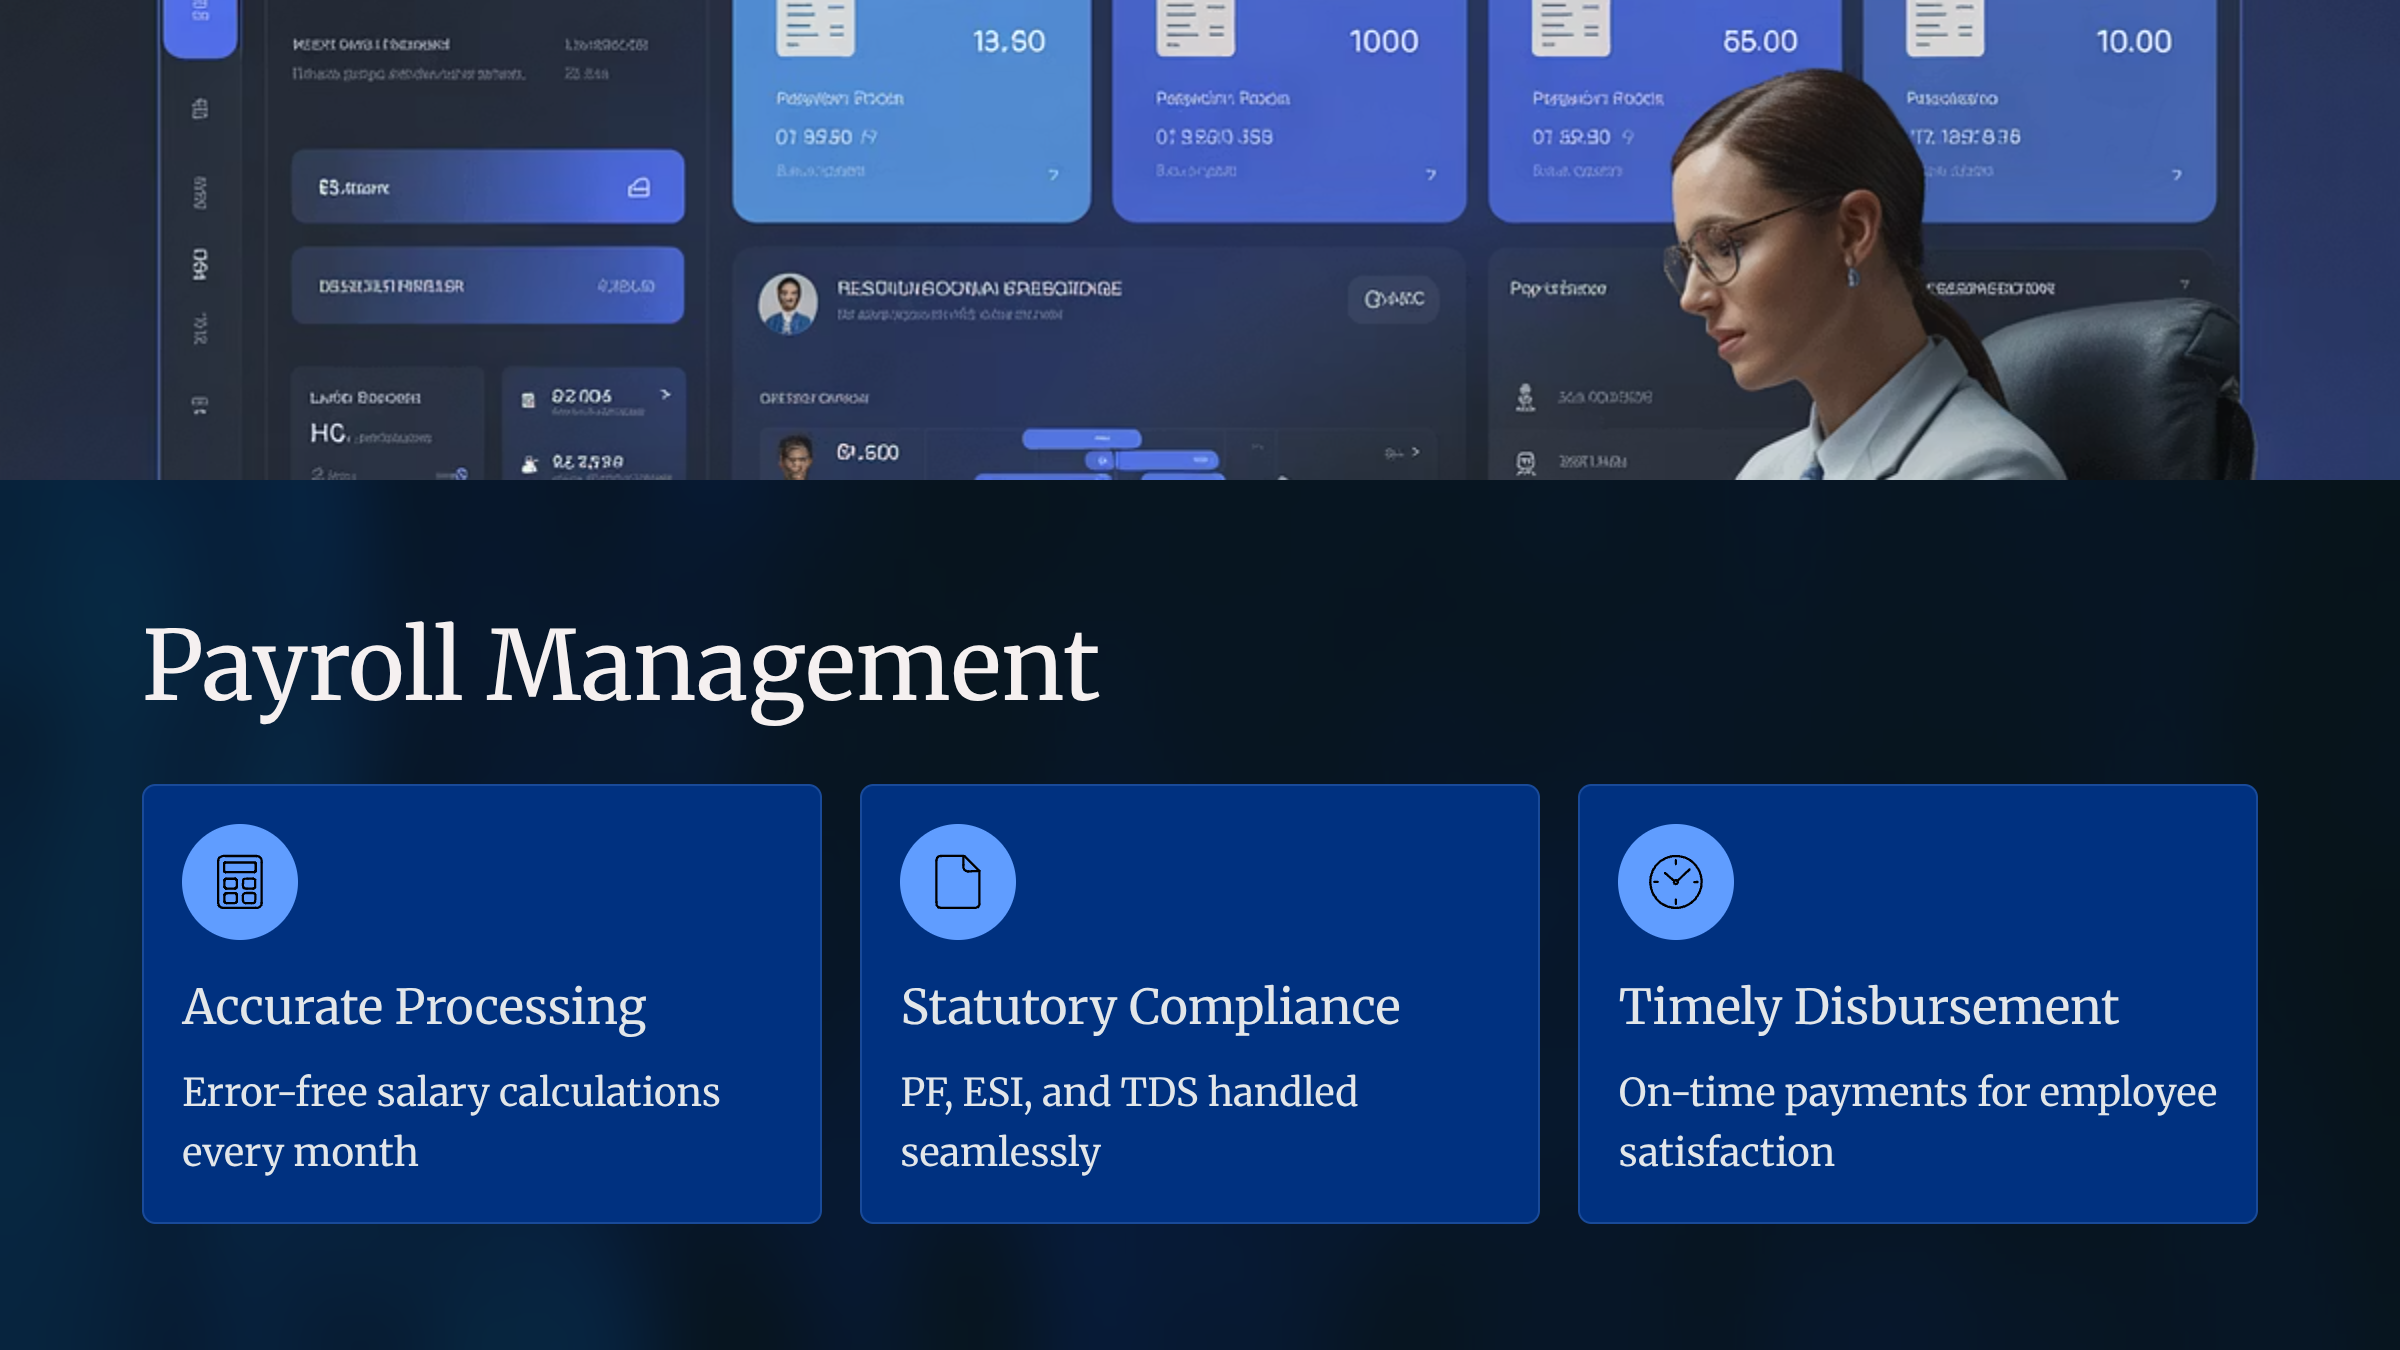Click the calculator icon in Accurate Processing card
The height and width of the screenshot is (1350, 2400).
[240, 882]
